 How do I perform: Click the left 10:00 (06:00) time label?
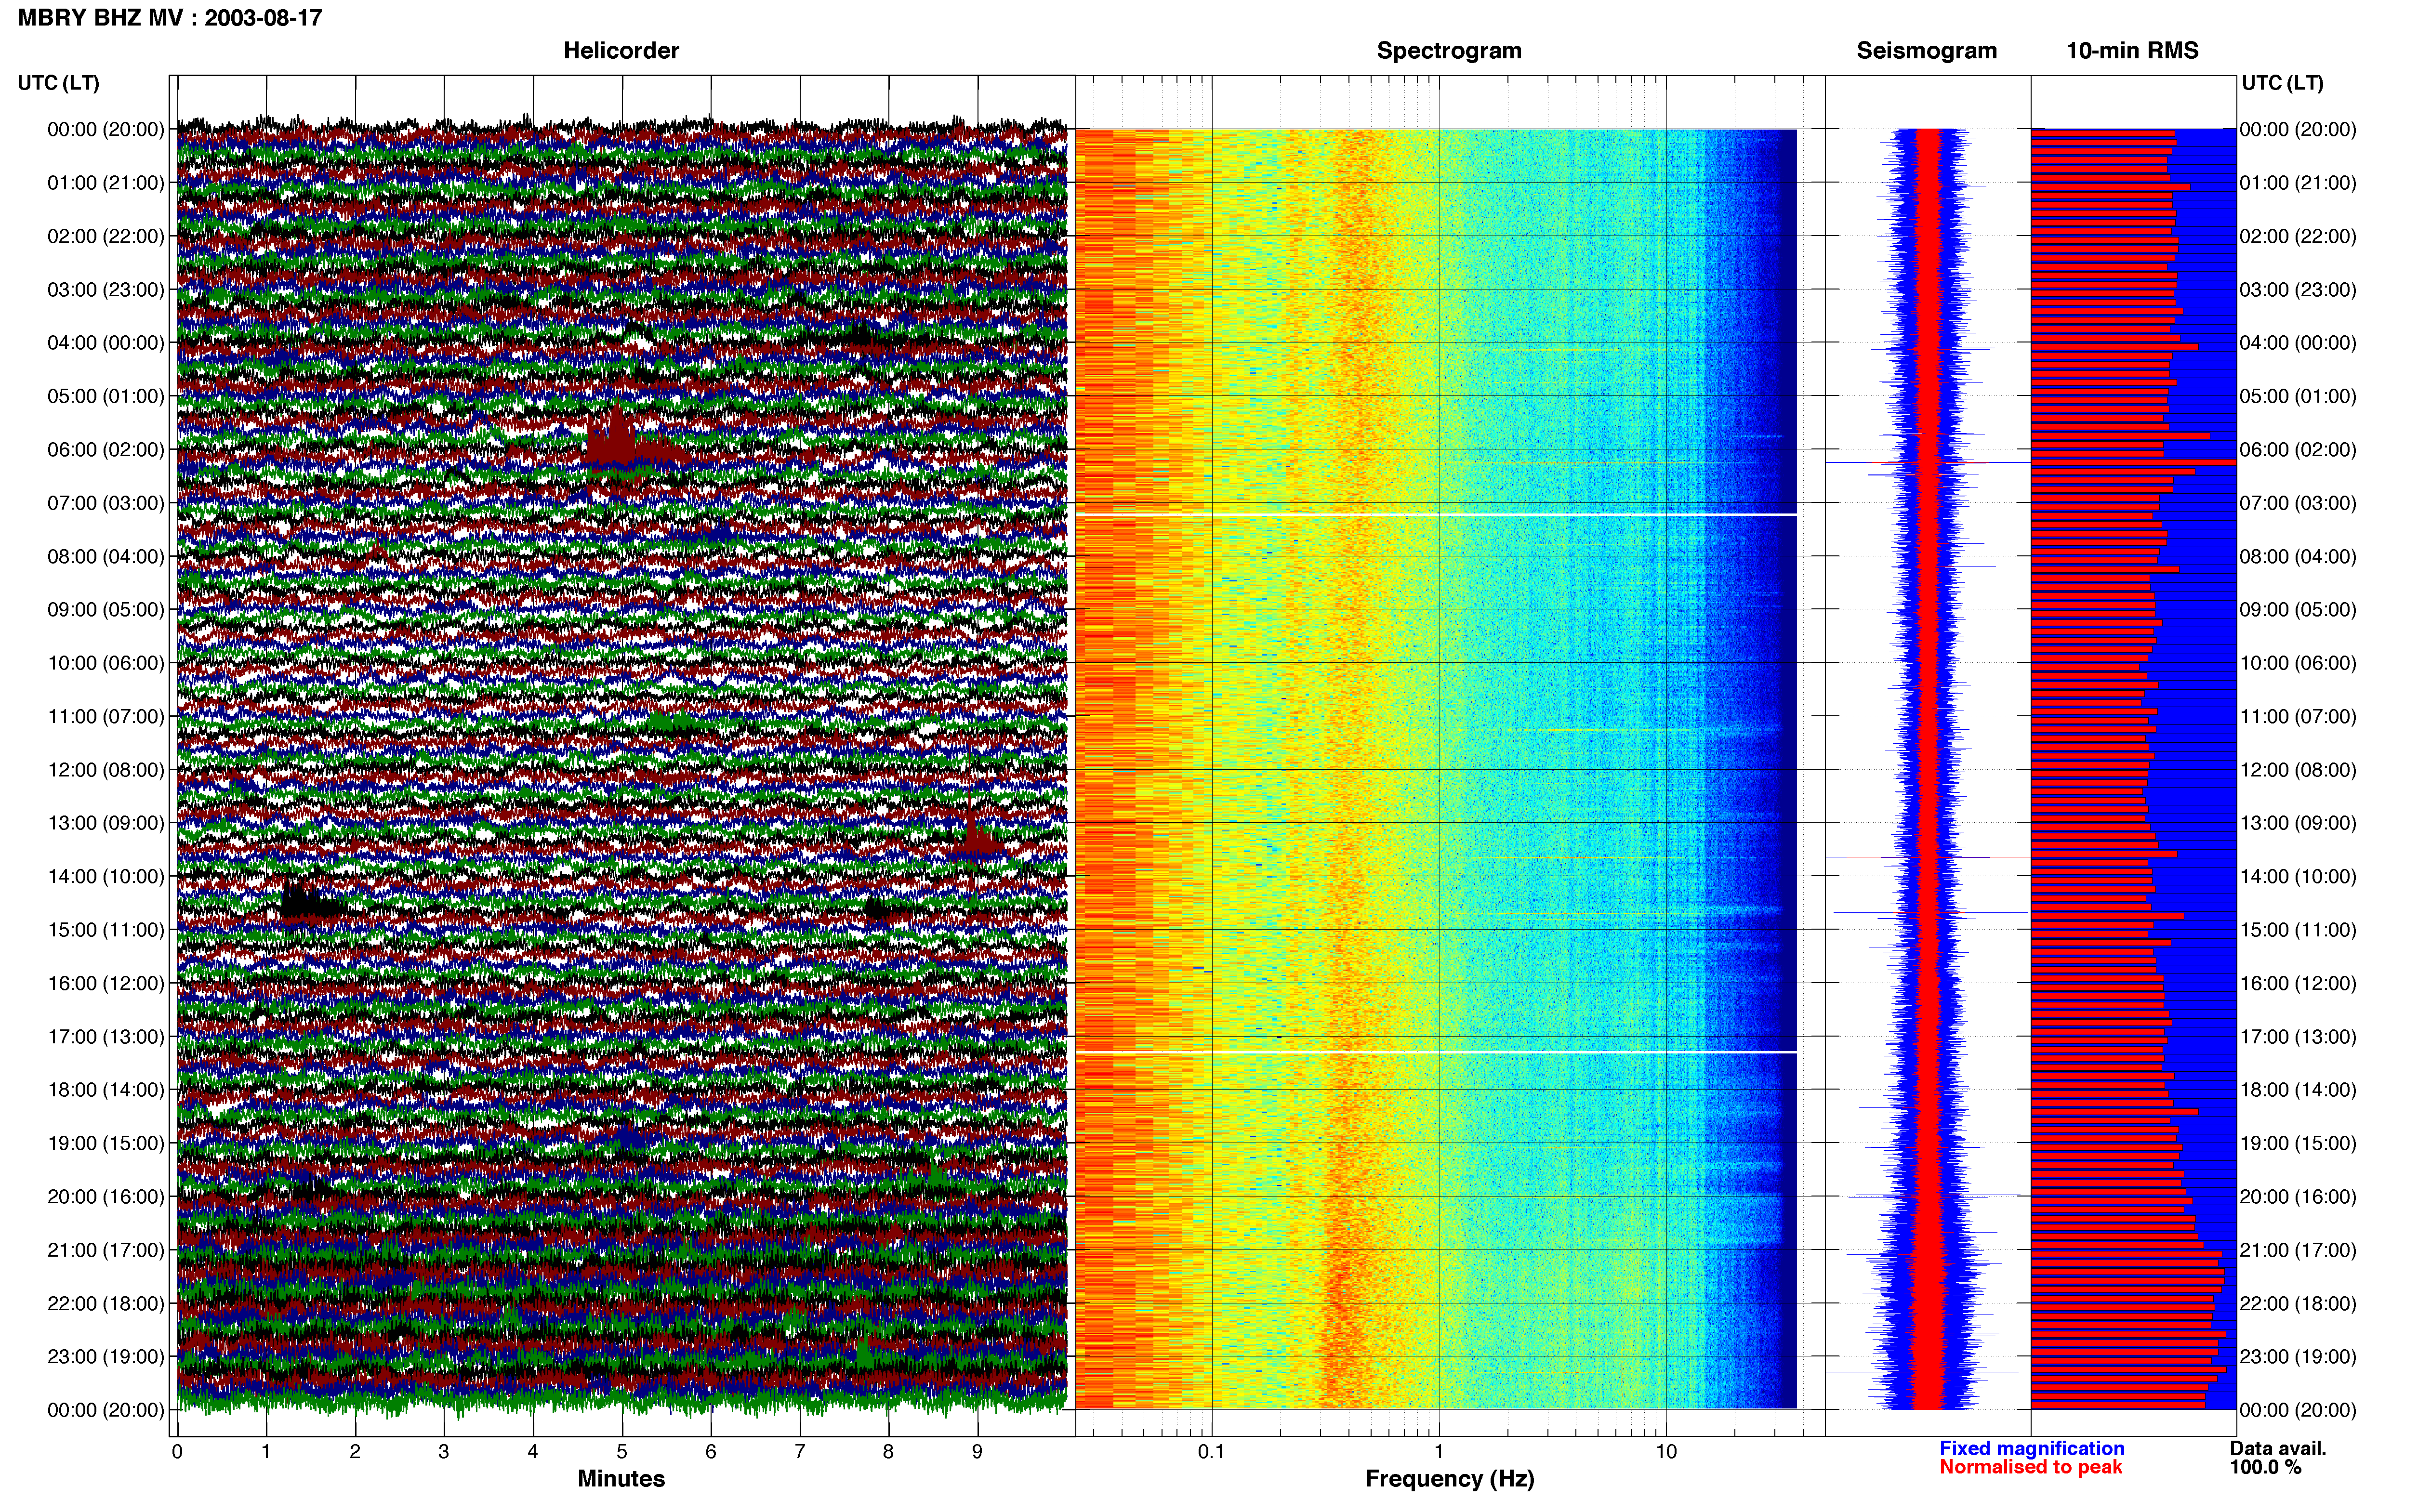point(106,663)
